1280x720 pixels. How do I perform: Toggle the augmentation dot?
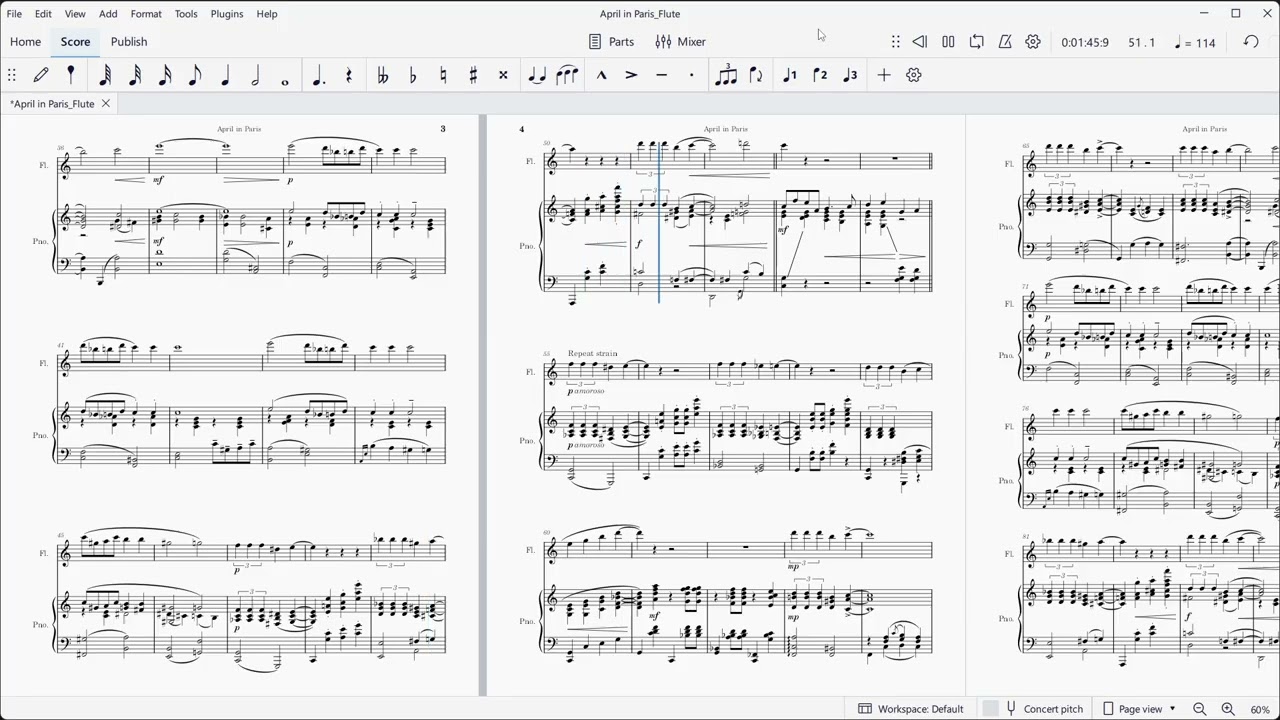[x=319, y=75]
